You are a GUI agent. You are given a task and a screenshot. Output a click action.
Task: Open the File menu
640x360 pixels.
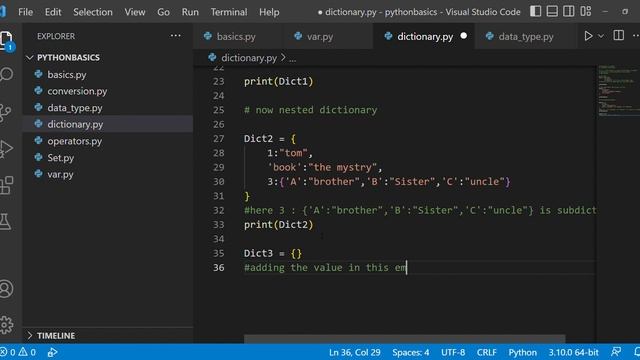(25, 12)
